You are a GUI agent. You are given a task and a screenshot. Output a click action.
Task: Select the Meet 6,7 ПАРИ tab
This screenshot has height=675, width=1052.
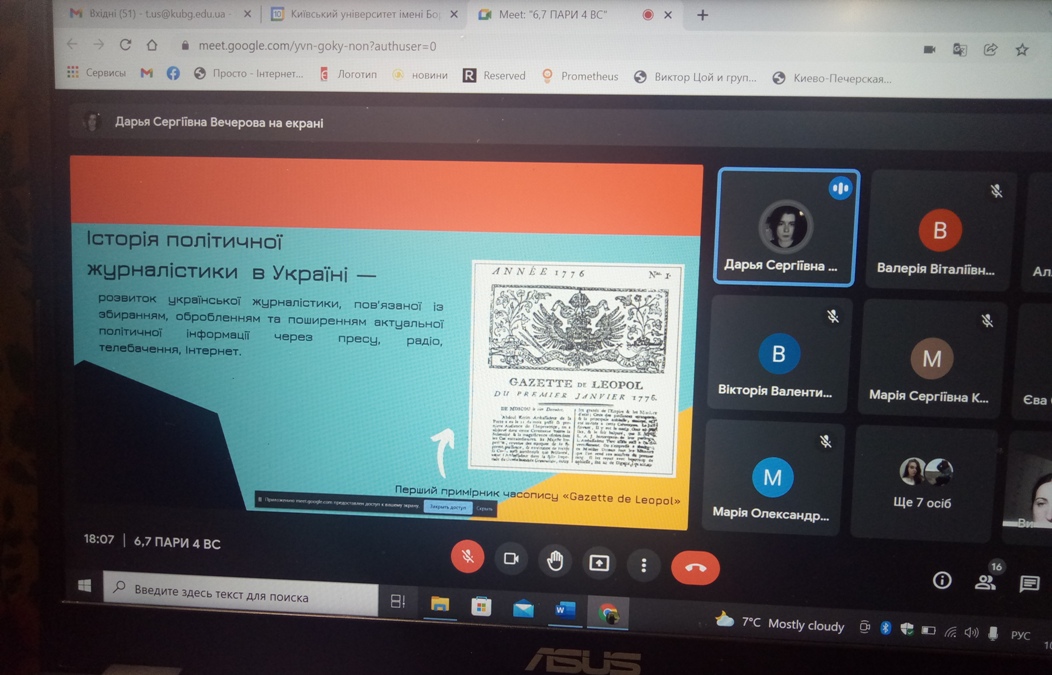(x=553, y=15)
